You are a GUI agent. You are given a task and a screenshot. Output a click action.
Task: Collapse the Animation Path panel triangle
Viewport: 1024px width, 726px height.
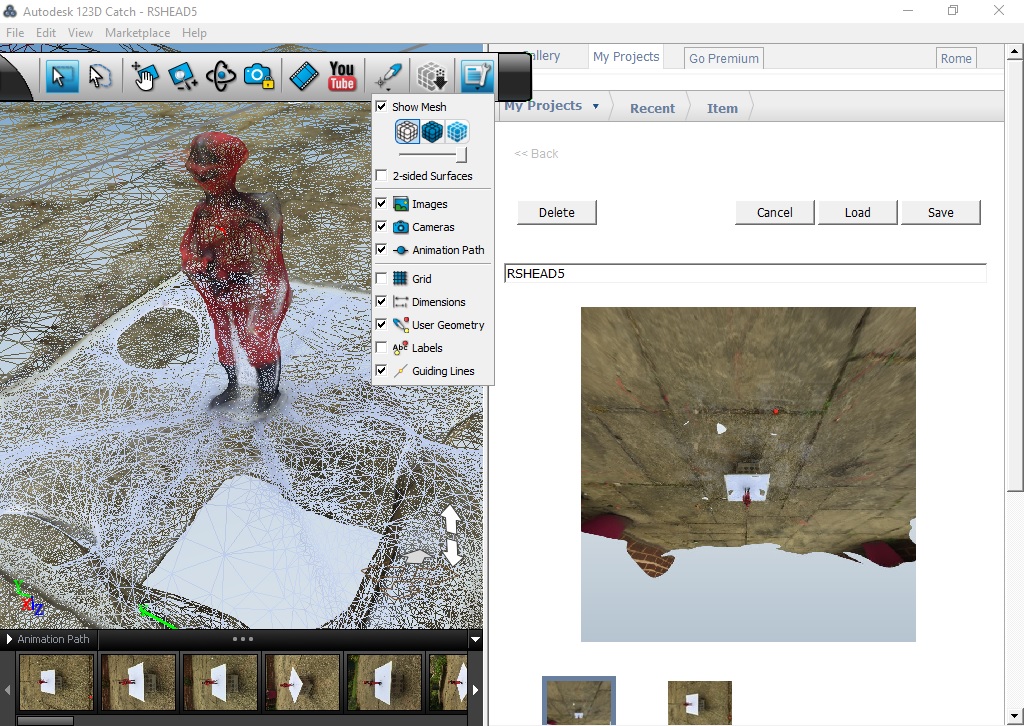pyautogui.click(x=9, y=639)
